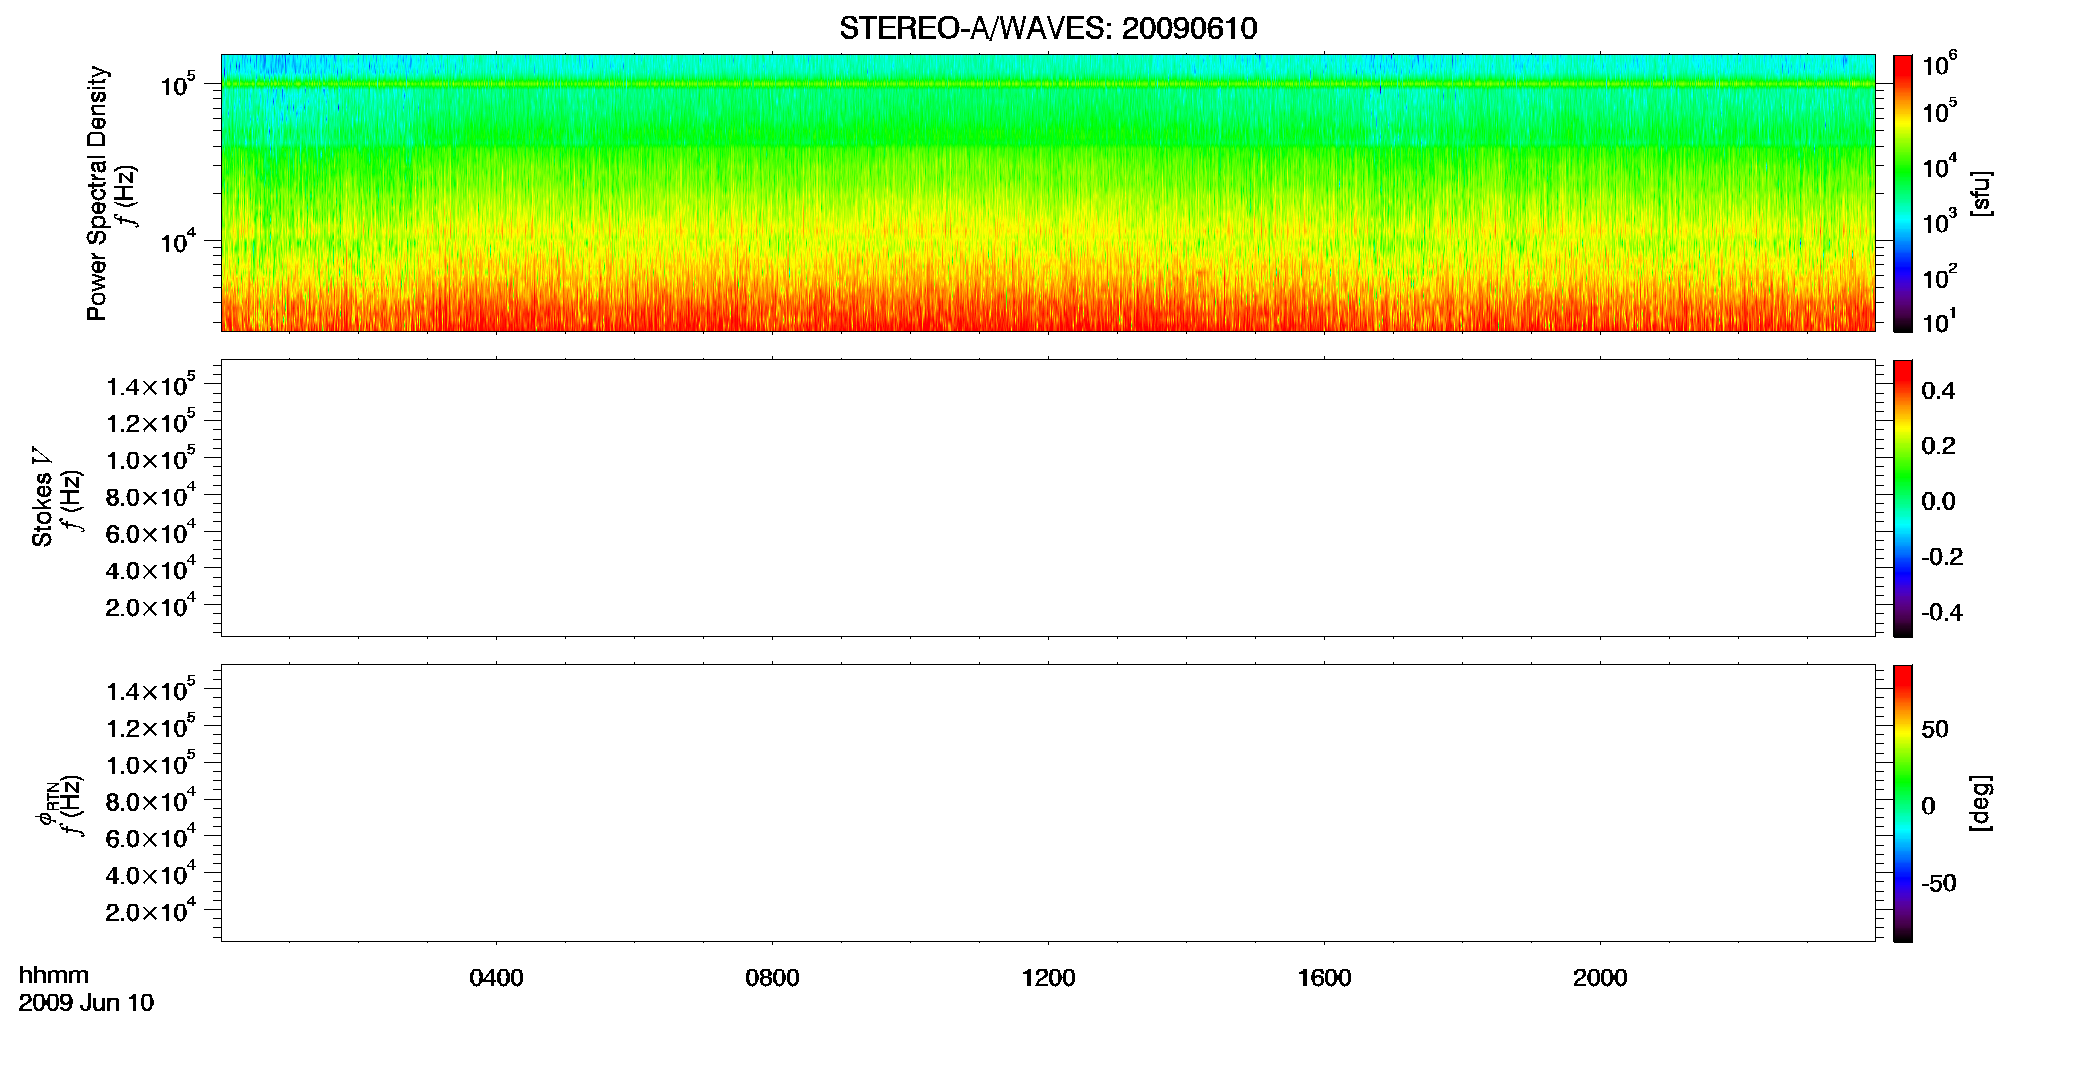Click the hhmm axis caption

[54, 975]
